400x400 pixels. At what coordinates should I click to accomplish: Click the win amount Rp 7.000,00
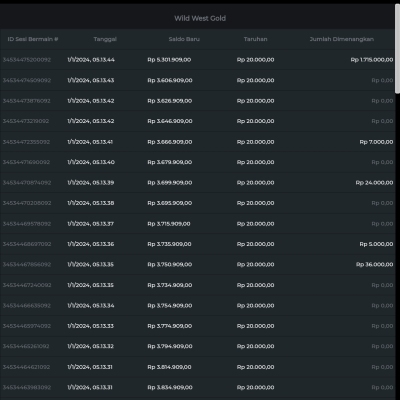376,142
